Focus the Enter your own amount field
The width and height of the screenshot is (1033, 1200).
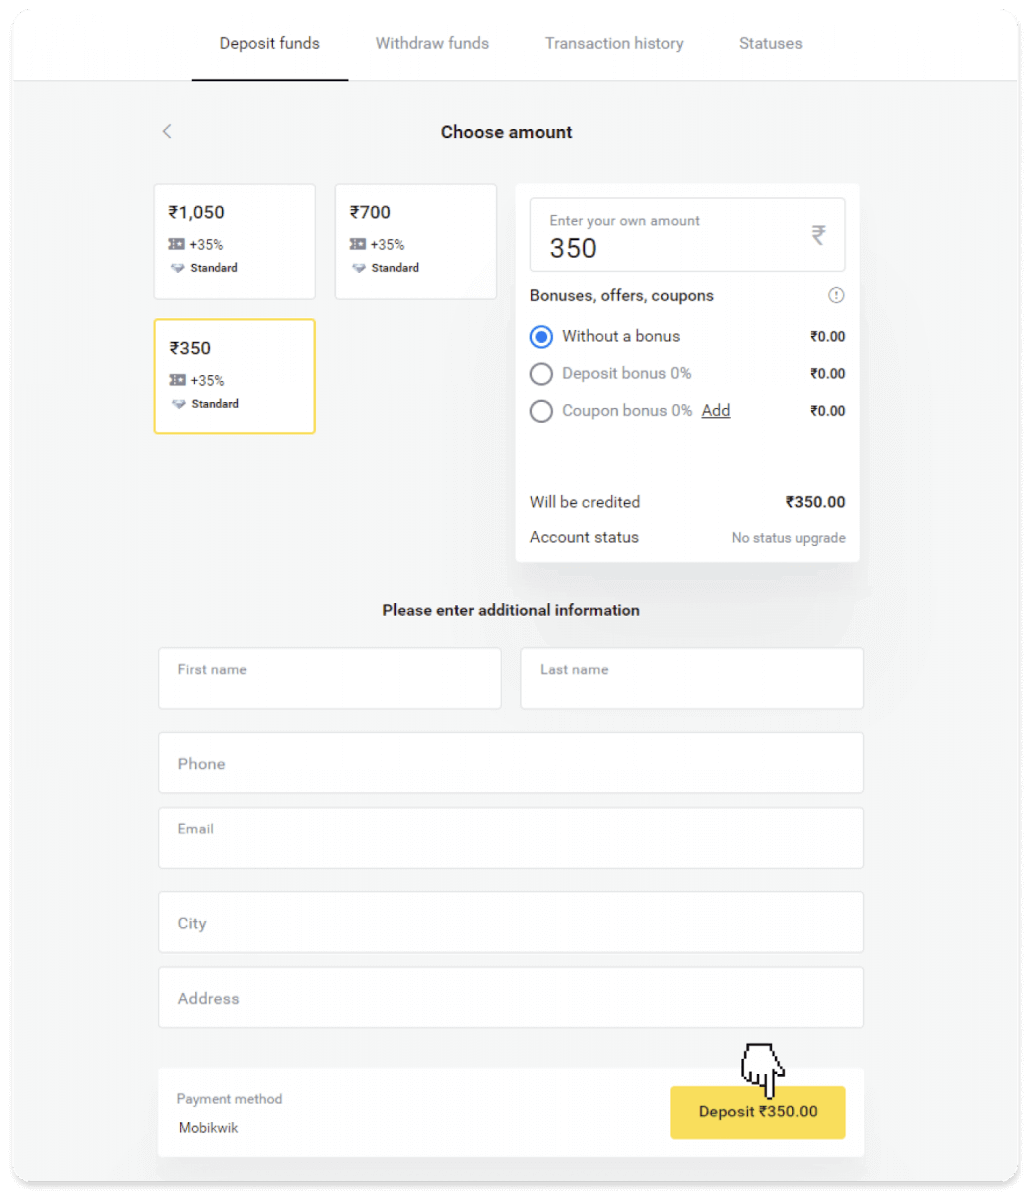coord(687,235)
